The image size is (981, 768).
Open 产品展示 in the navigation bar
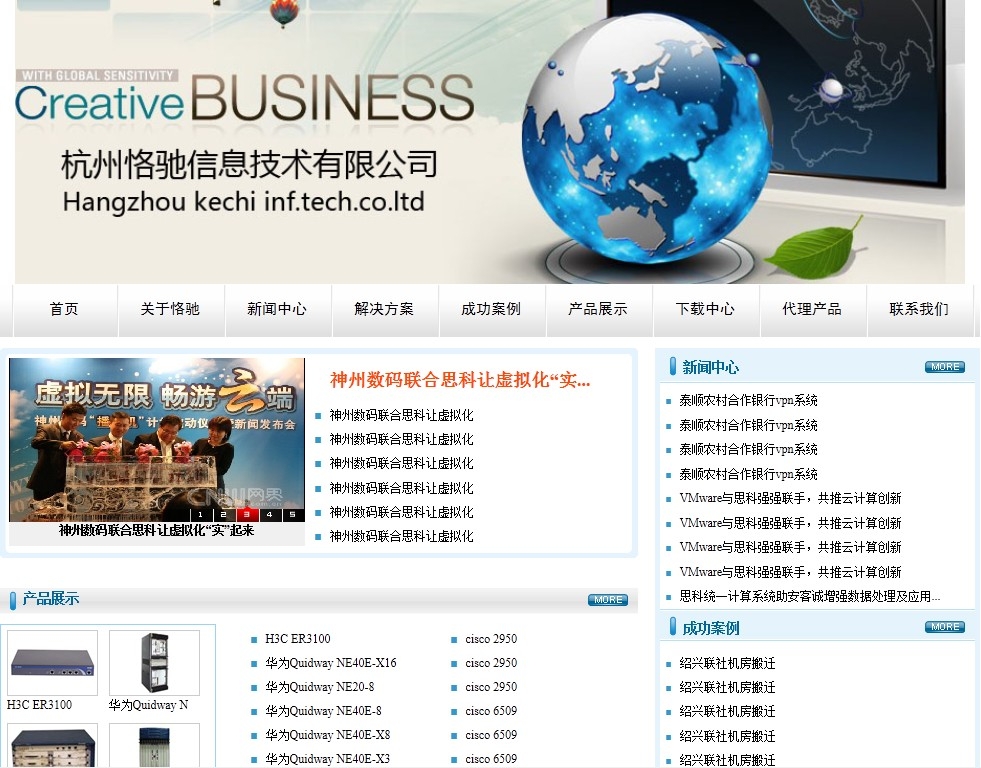pyautogui.click(x=598, y=310)
